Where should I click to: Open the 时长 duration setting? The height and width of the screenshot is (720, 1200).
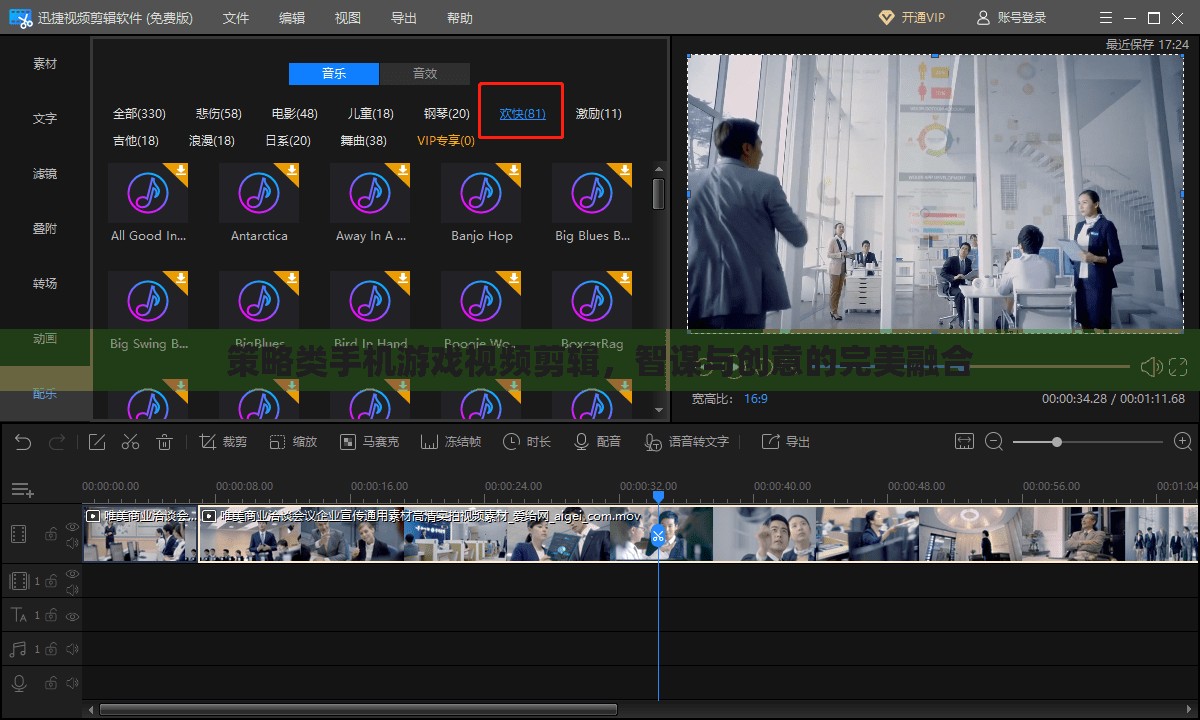[527, 442]
